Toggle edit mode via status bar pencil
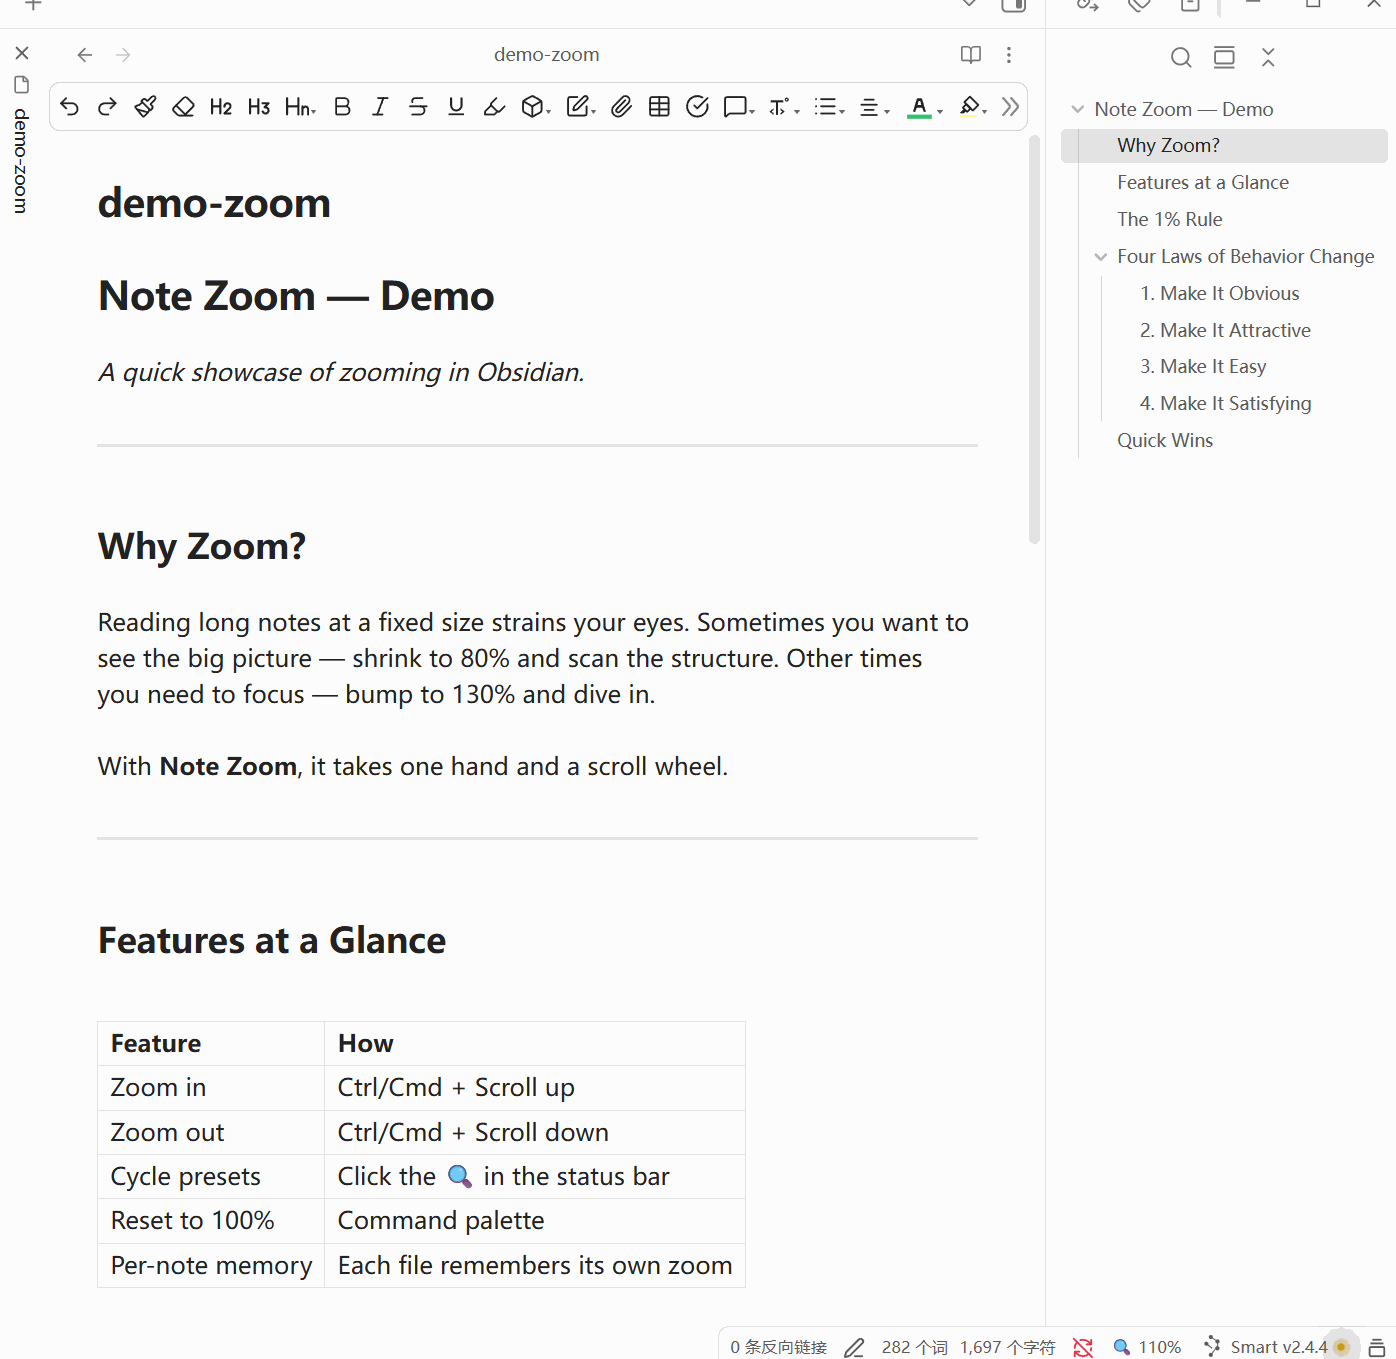 (x=854, y=1347)
